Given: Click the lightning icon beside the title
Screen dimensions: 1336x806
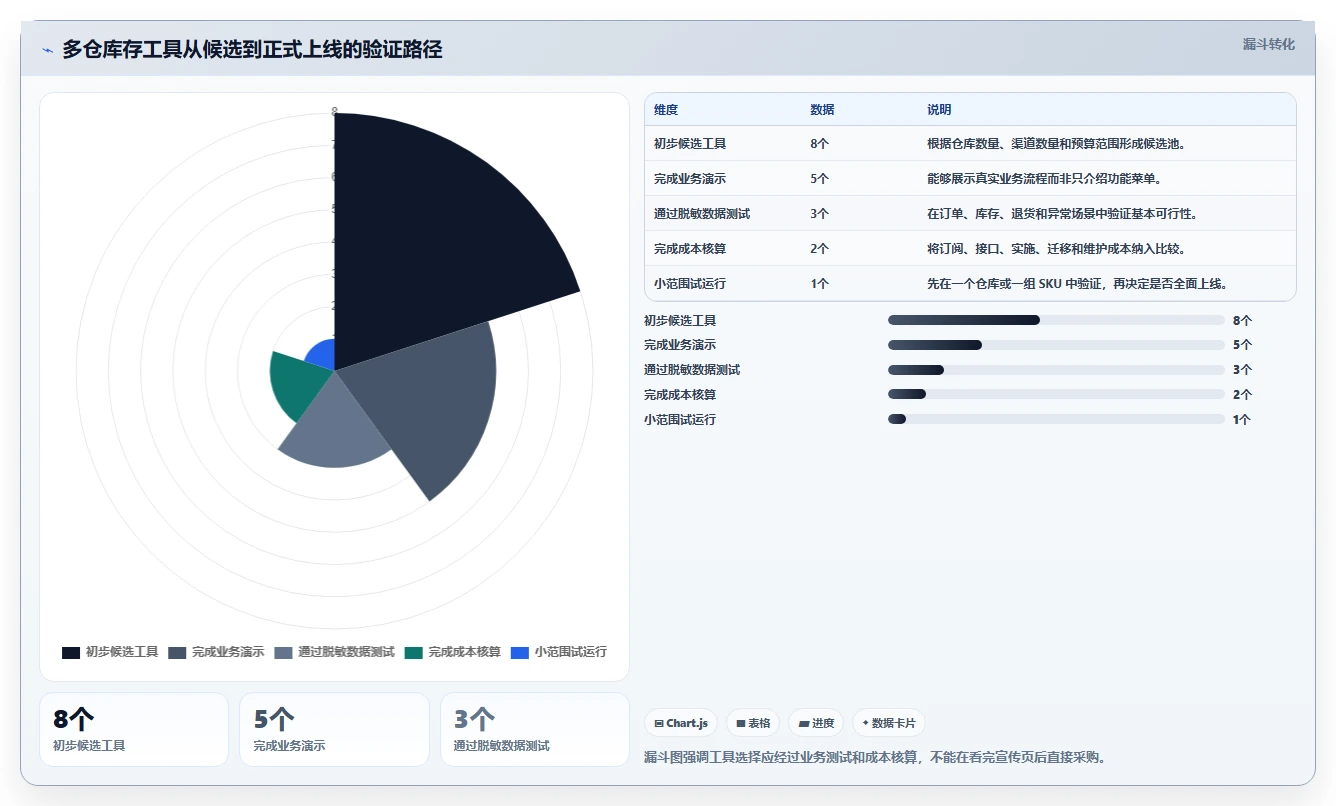Looking at the screenshot, I should [48, 49].
